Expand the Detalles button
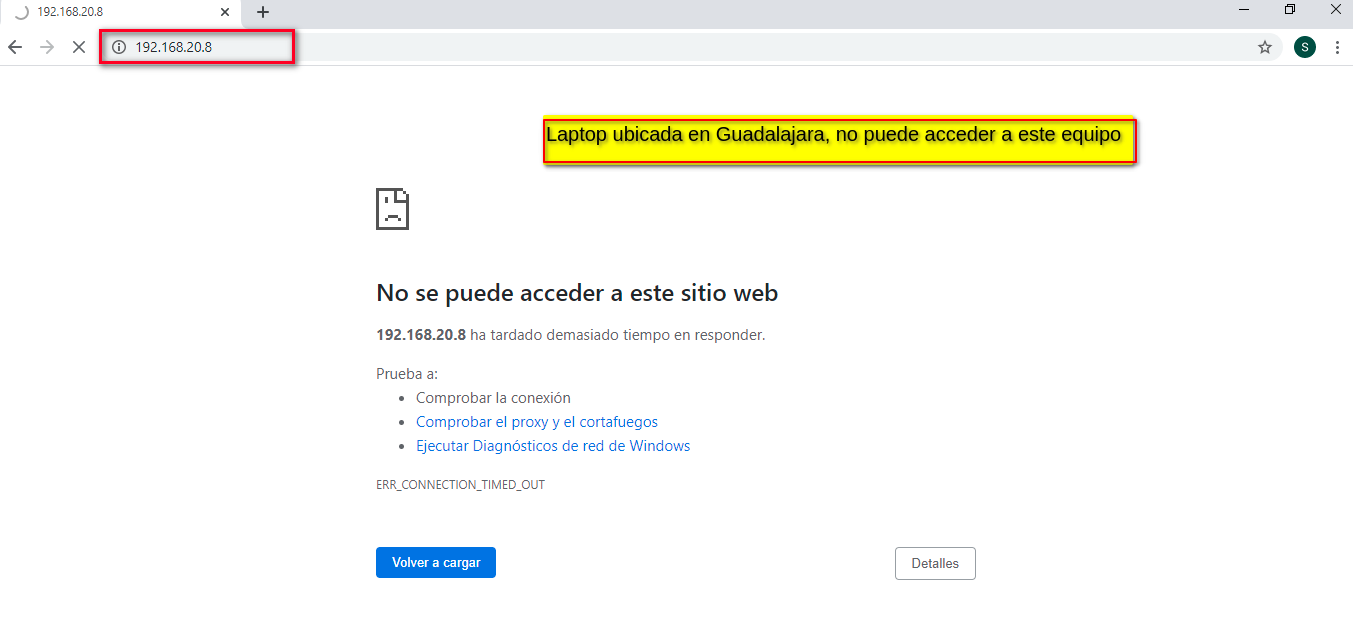This screenshot has height=622, width=1353. 934,563
